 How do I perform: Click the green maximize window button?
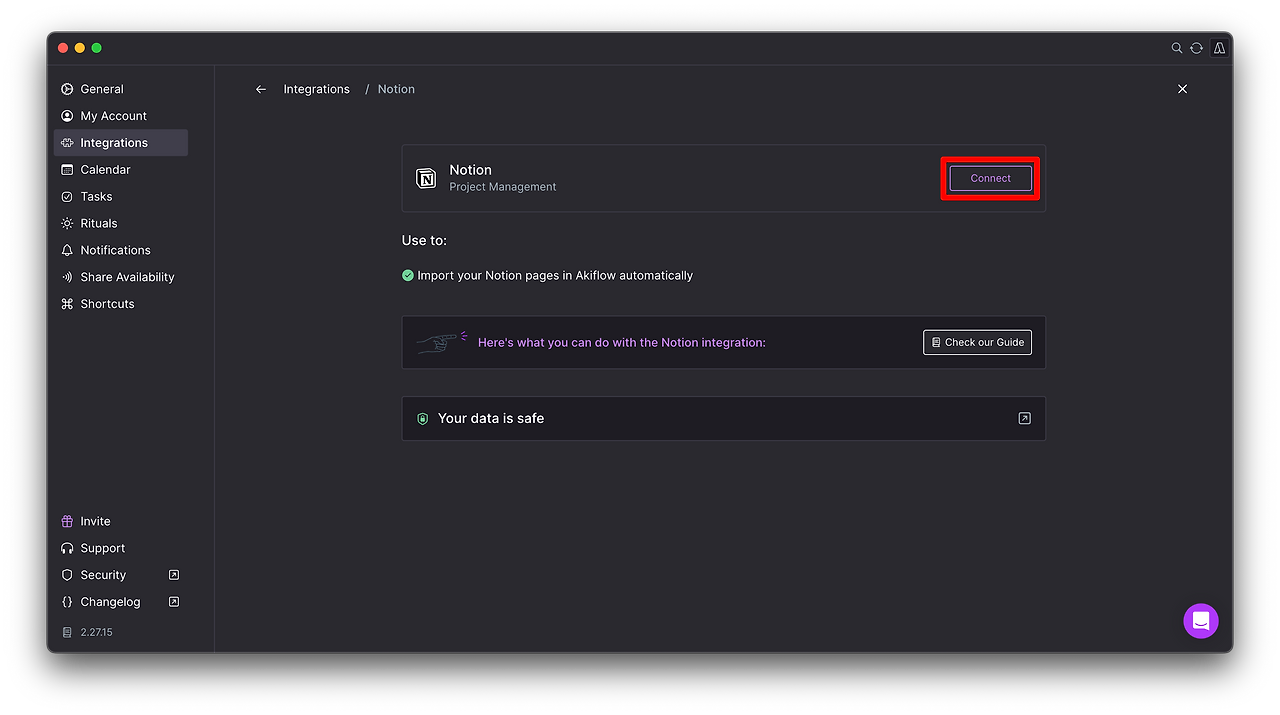point(97,48)
